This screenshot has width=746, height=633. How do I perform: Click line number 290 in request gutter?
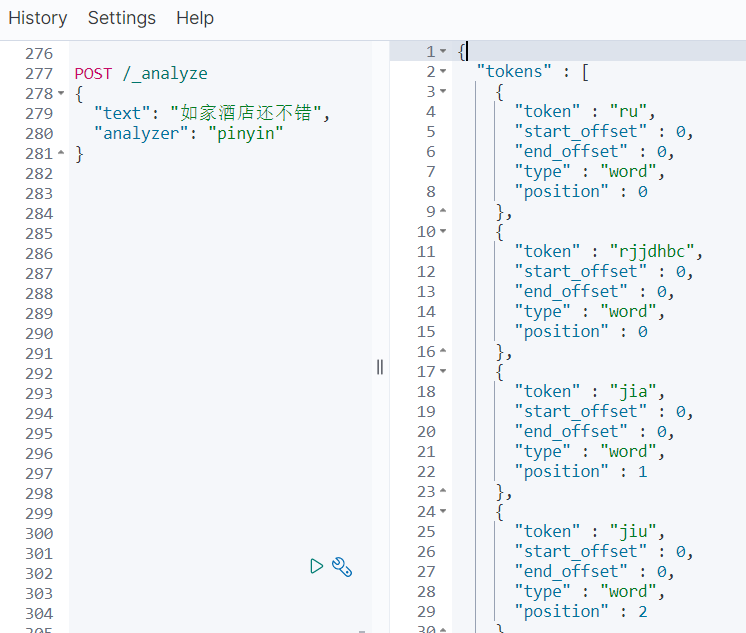(x=39, y=333)
